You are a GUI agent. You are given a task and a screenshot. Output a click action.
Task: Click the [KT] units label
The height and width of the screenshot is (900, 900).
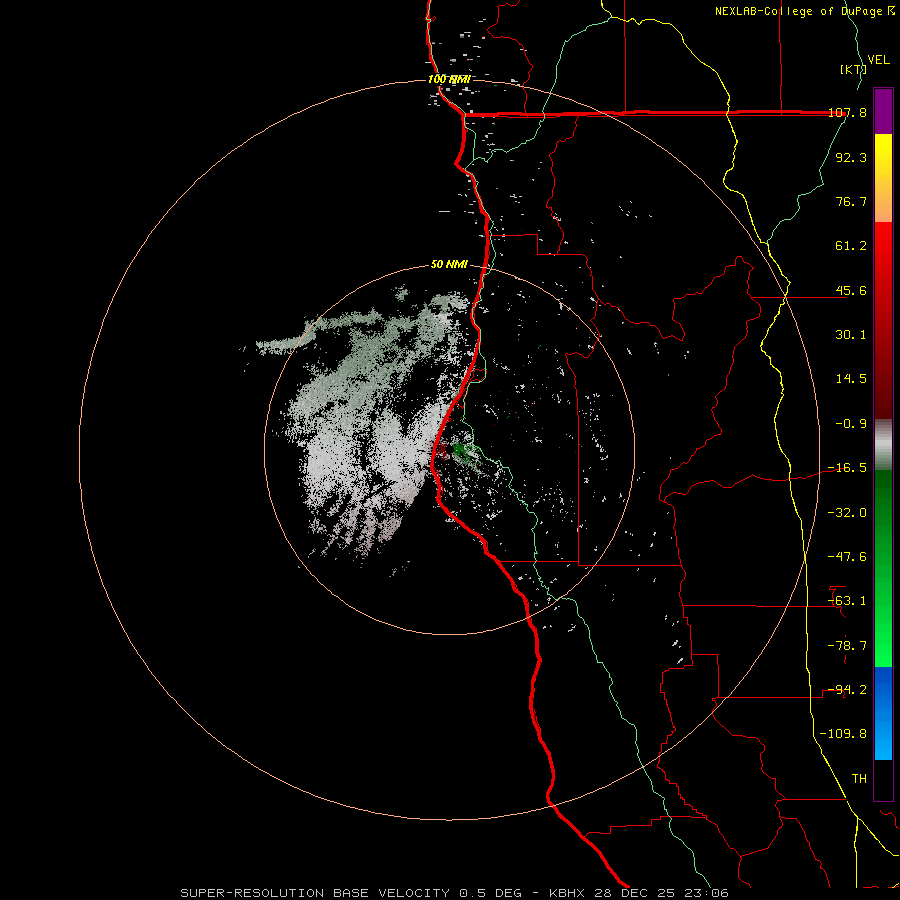pyautogui.click(x=853, y=69)
